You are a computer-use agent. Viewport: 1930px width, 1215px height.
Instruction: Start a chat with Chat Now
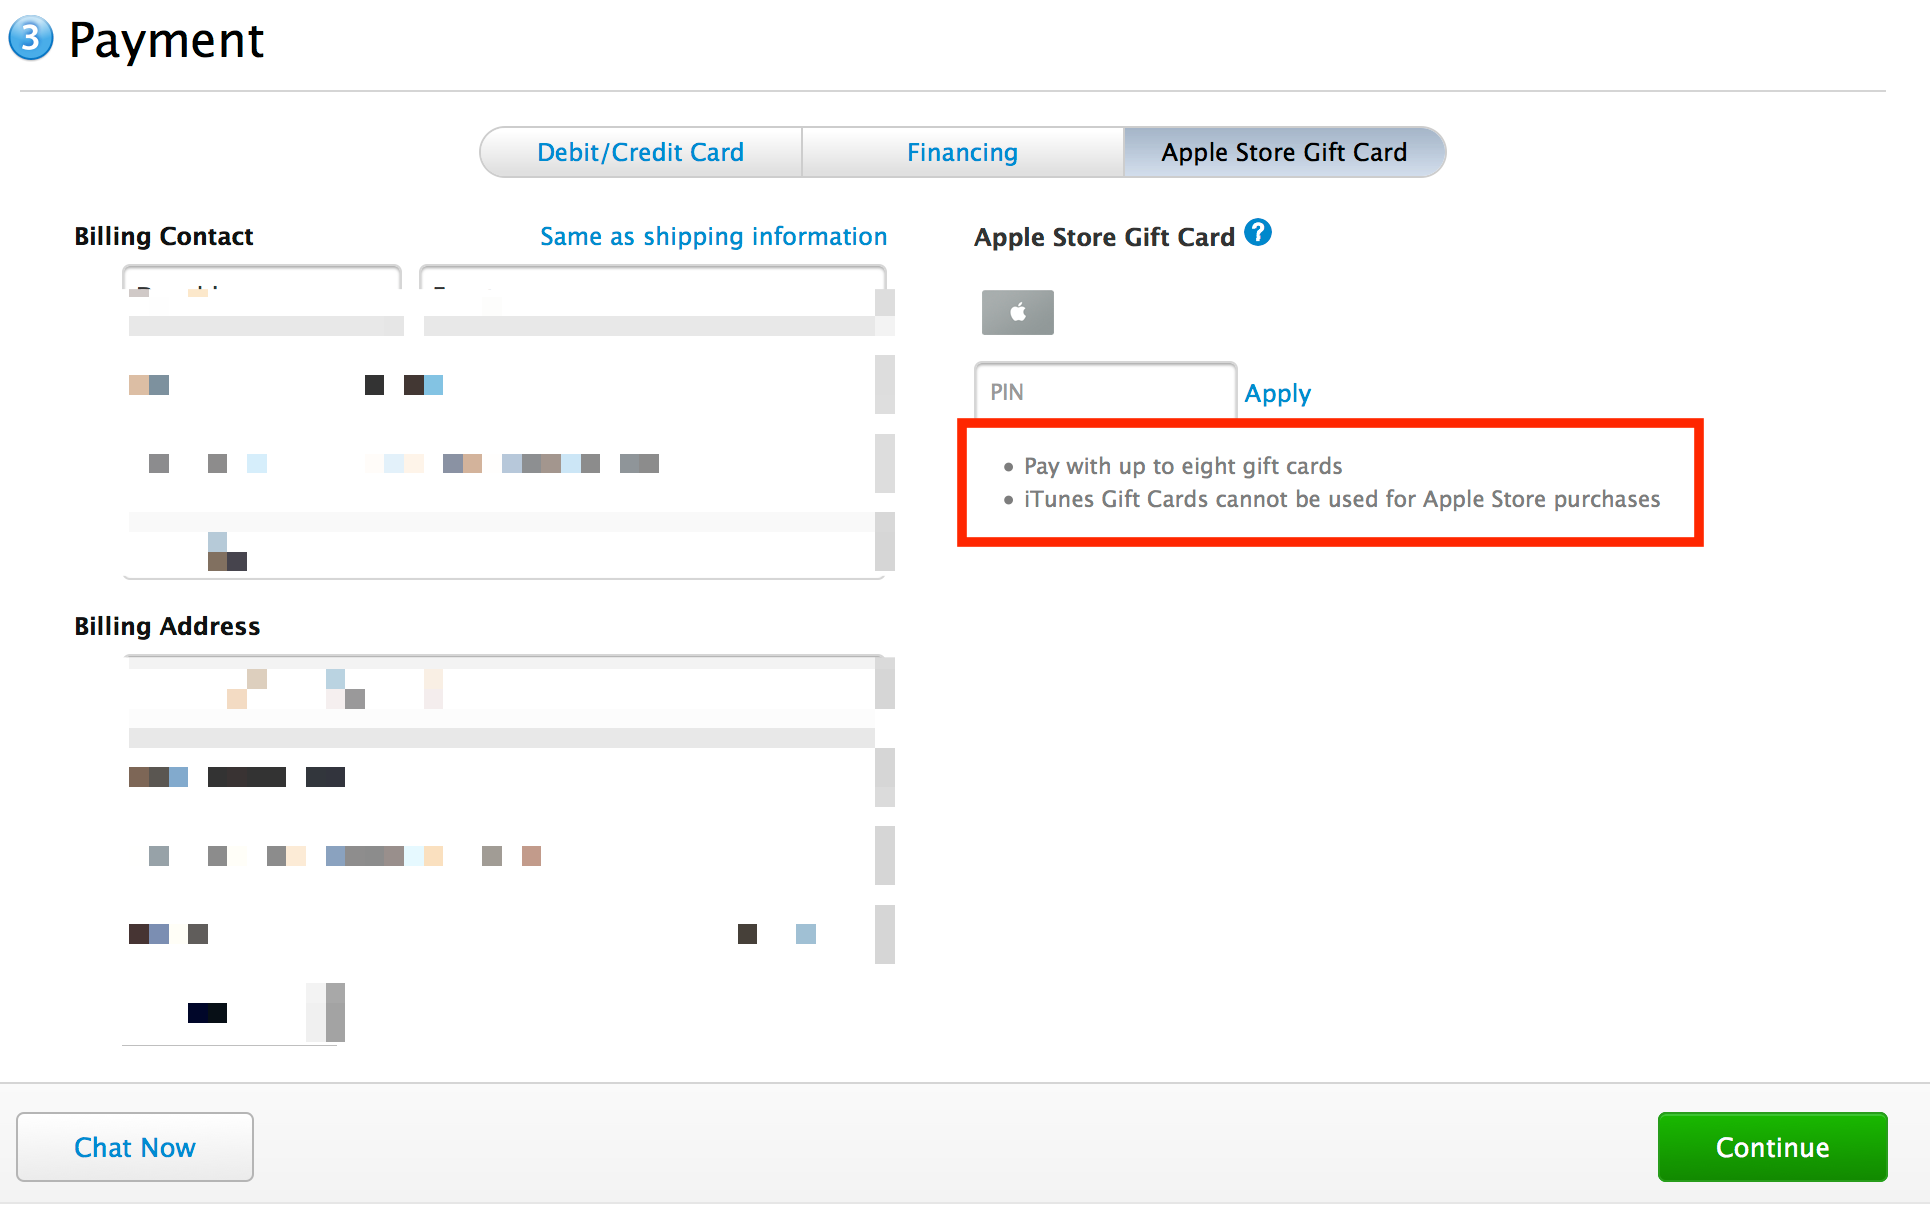pyautogui.click(x=135, y=1147)
